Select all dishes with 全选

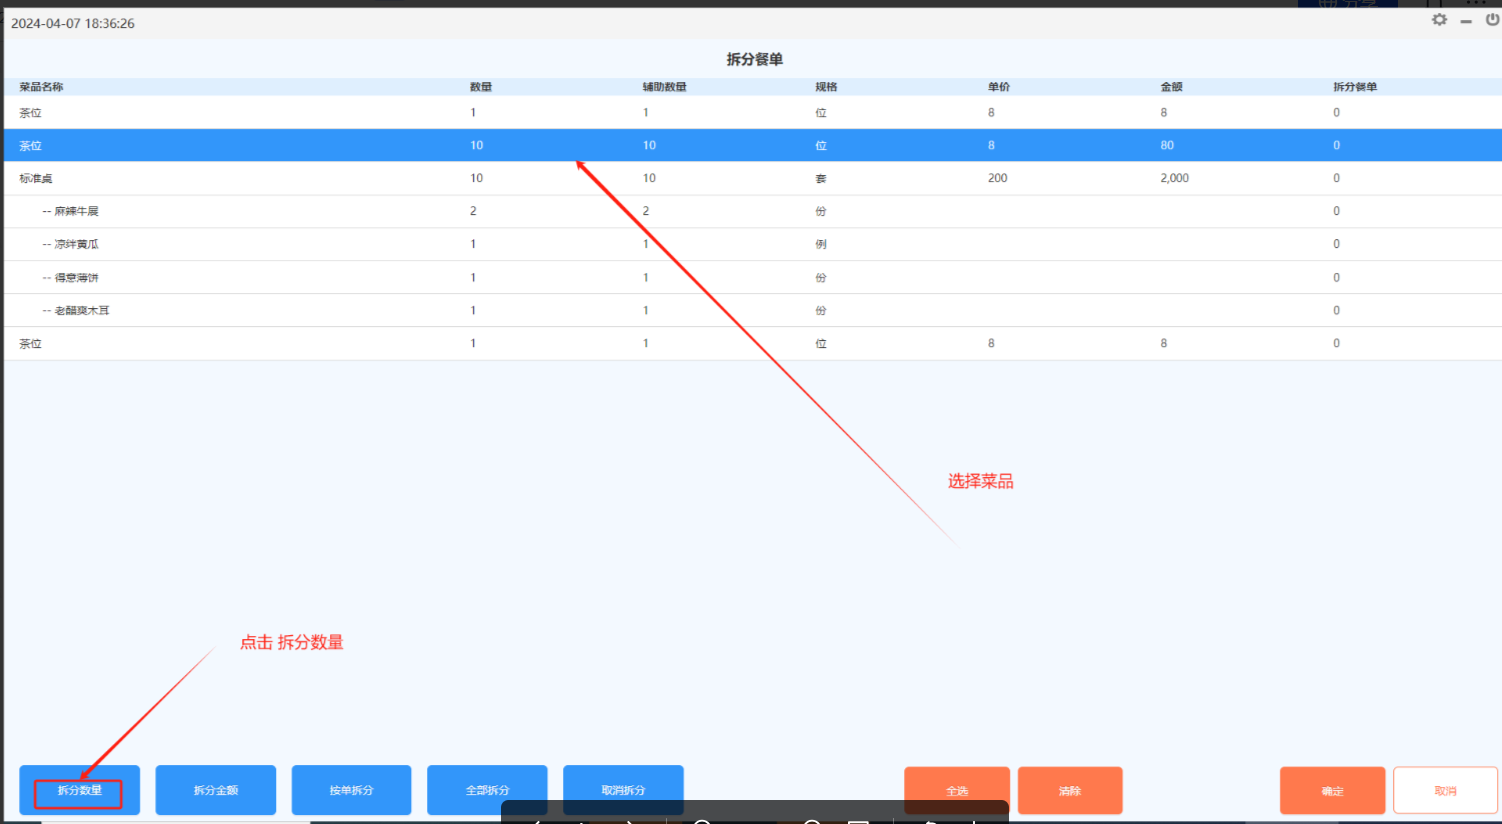pos(957,791)
